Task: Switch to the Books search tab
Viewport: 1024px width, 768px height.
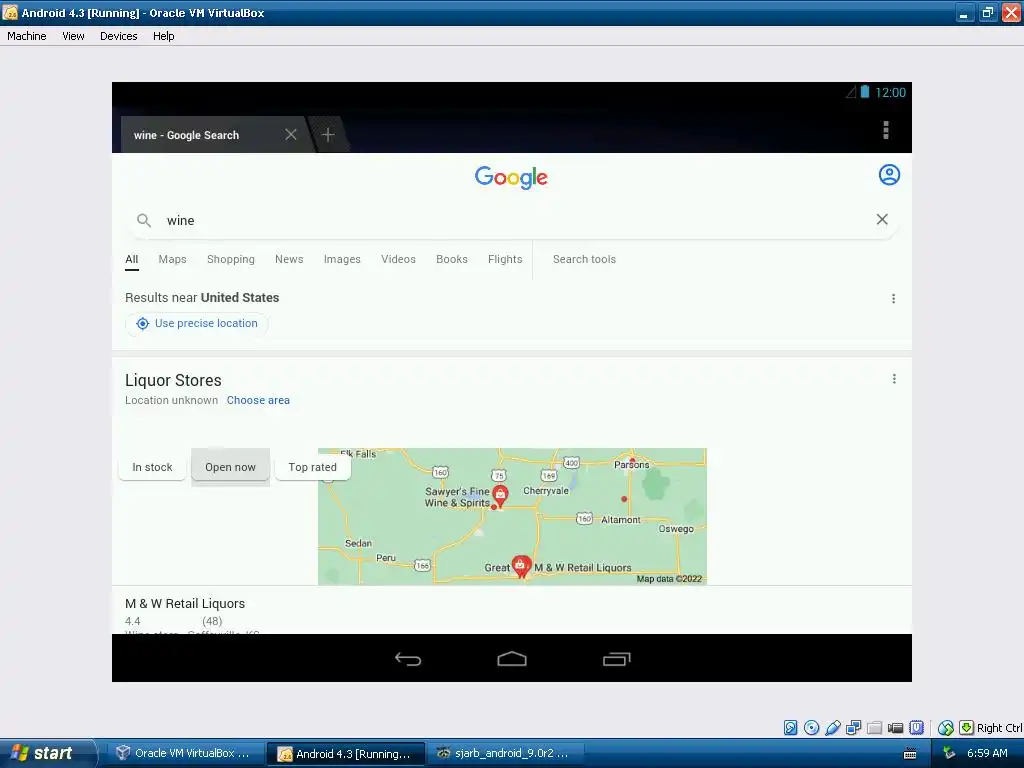Action: click(x=452, y=259)
